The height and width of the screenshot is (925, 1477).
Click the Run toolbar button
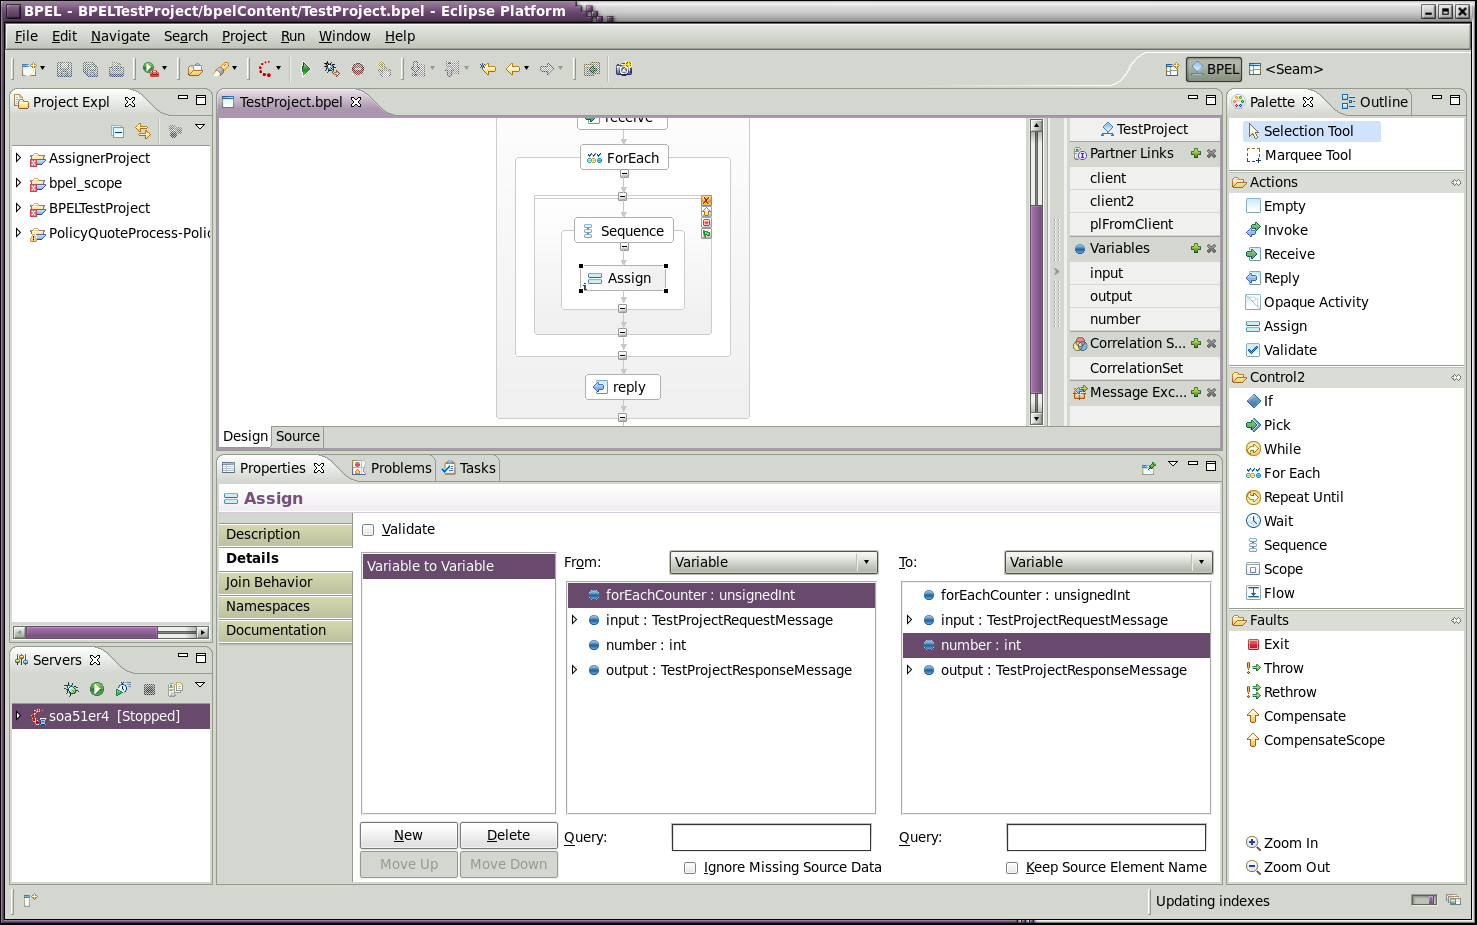tap(305, 69)
